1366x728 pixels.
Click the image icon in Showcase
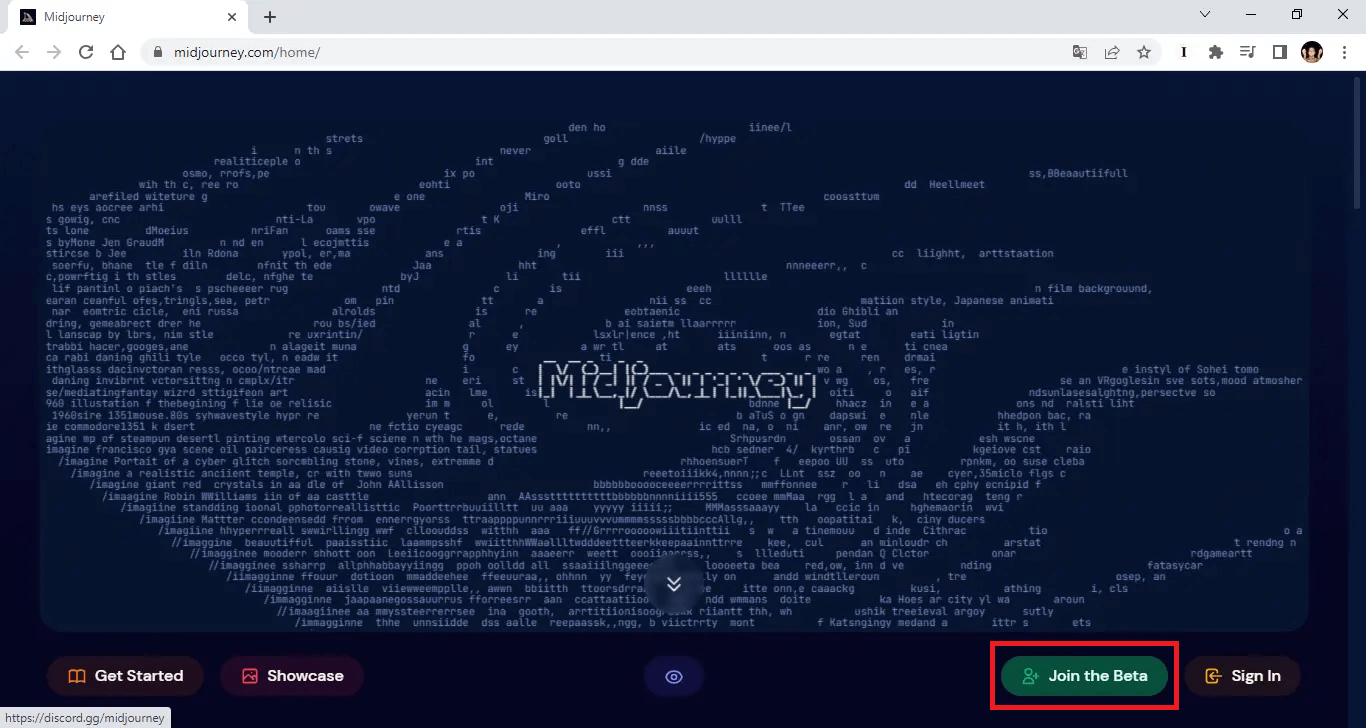point(250,676)
